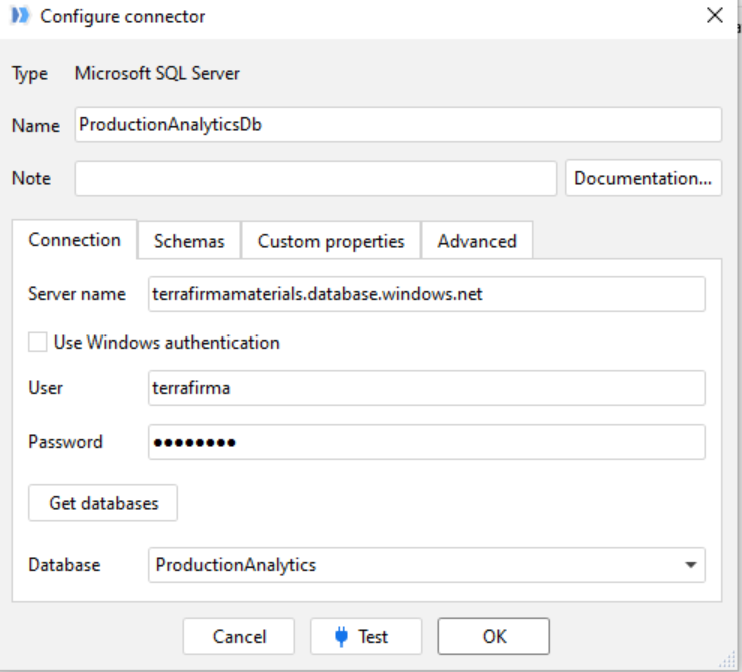Click the app logo in the title bar
Image resolution: width=742 pixels, height=672 pixels.
19,16
